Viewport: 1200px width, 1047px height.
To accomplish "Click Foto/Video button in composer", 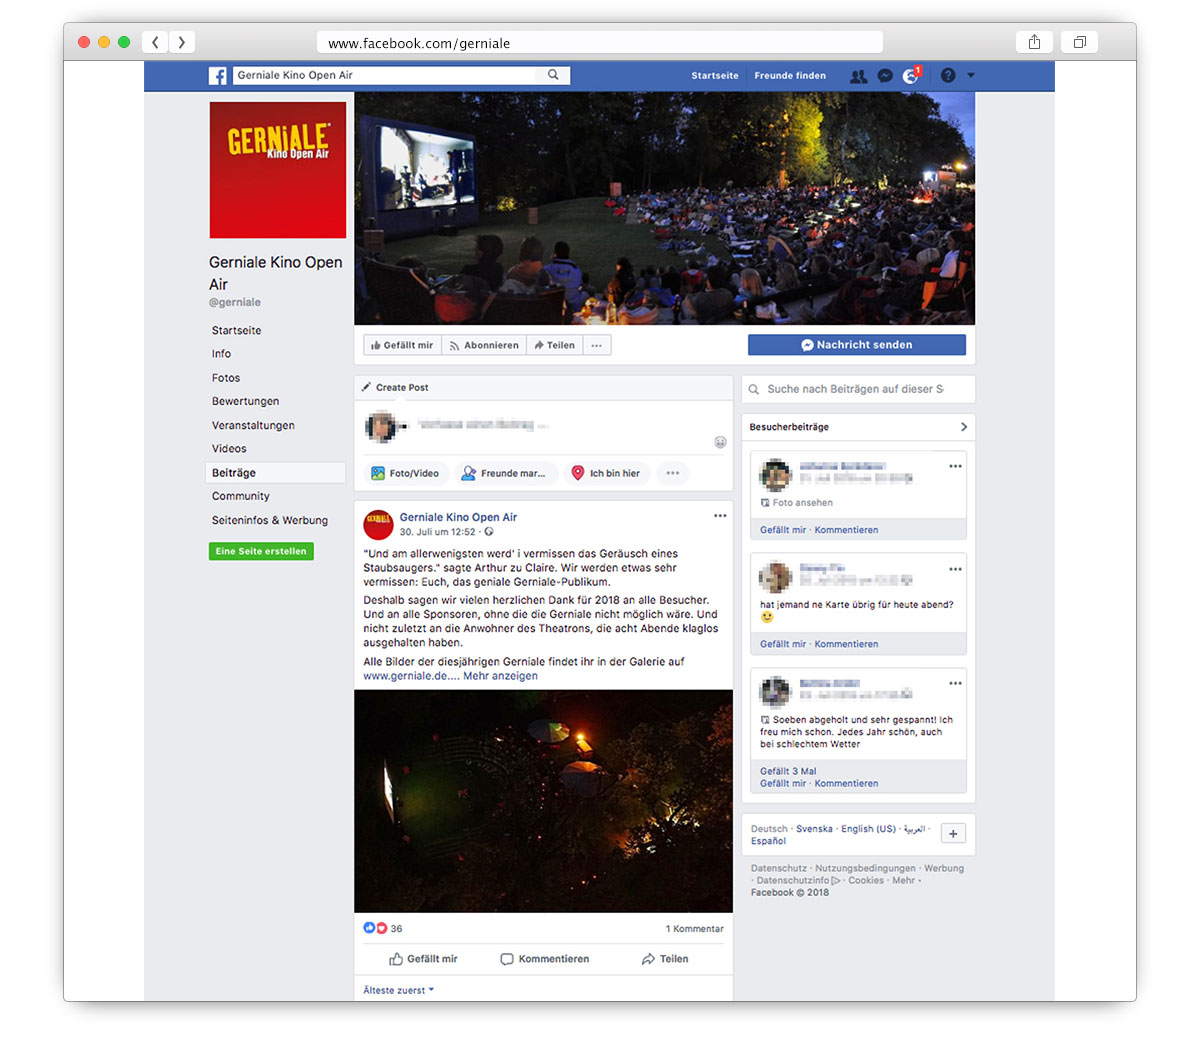I will [x=405, y=474].
